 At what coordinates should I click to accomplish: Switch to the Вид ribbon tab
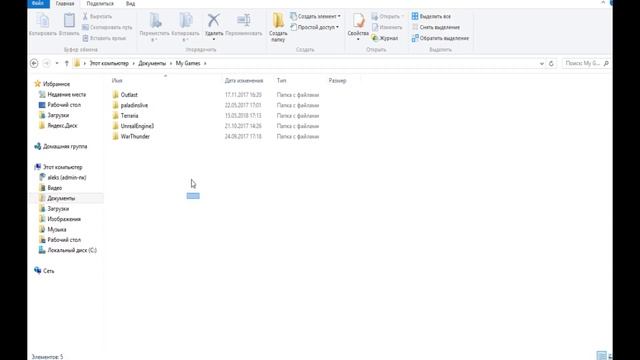point(130,4)
